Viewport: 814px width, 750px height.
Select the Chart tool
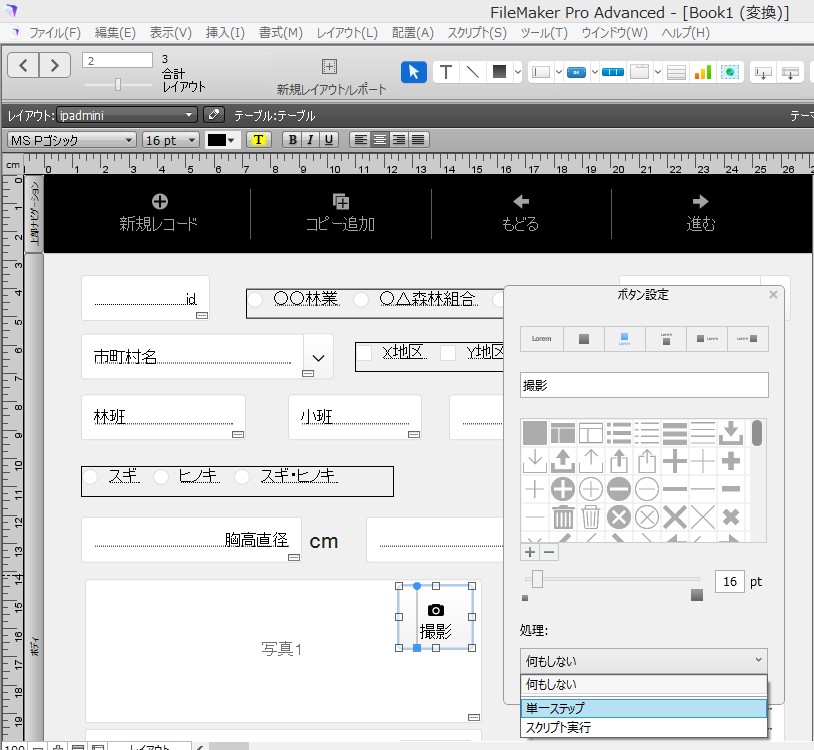coord(703,72)
